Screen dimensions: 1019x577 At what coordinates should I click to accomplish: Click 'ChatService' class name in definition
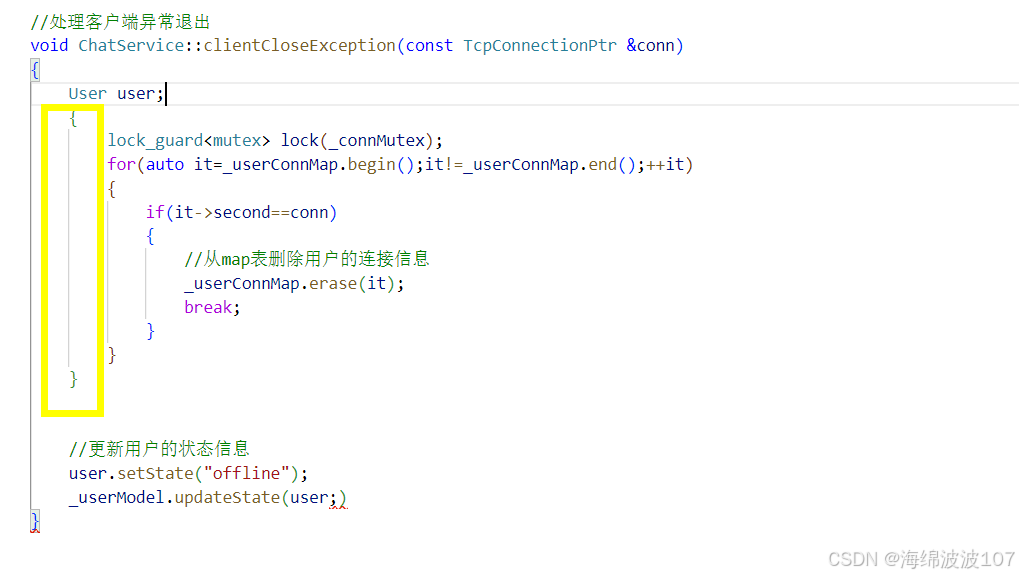click(x=131, y=45)
